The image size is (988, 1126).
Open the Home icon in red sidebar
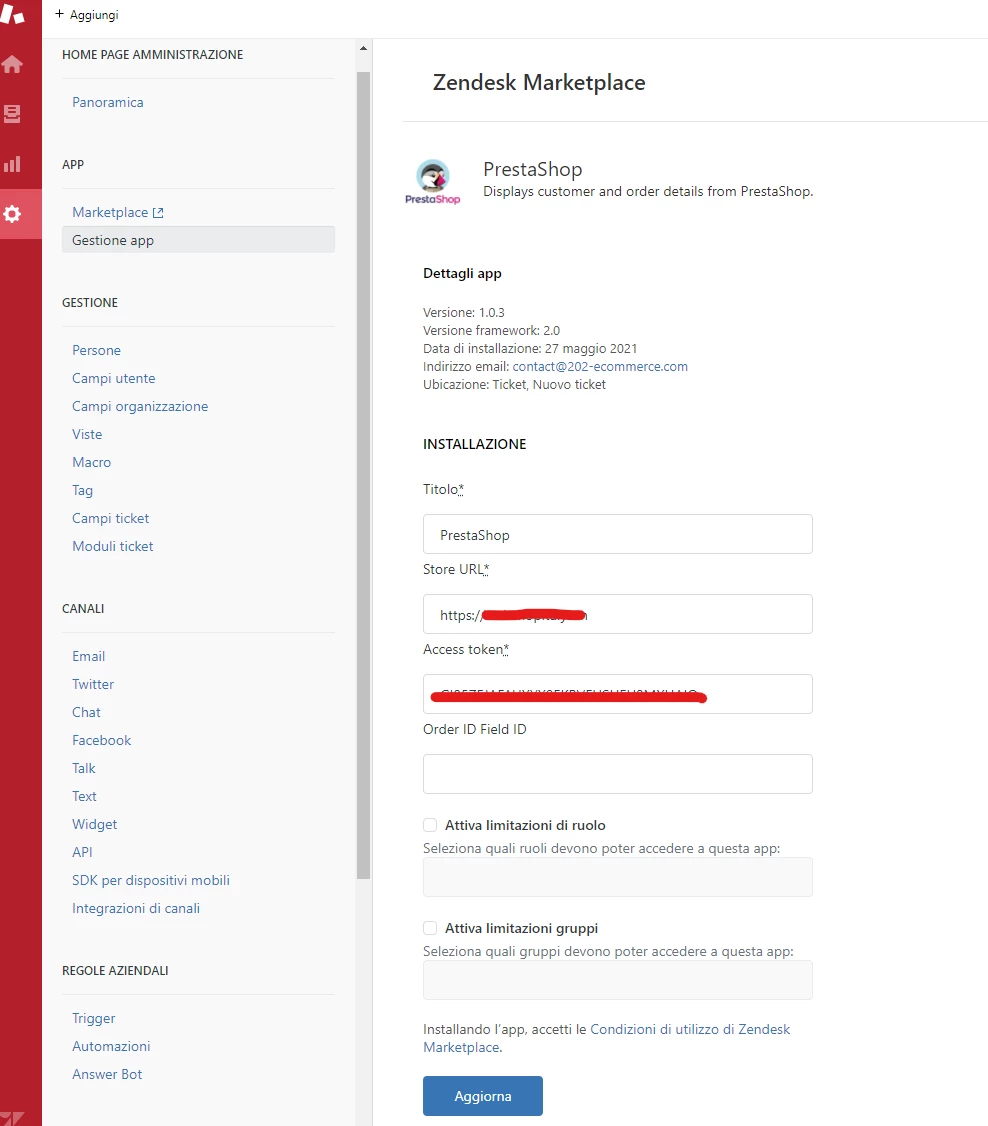pos(12,64)
